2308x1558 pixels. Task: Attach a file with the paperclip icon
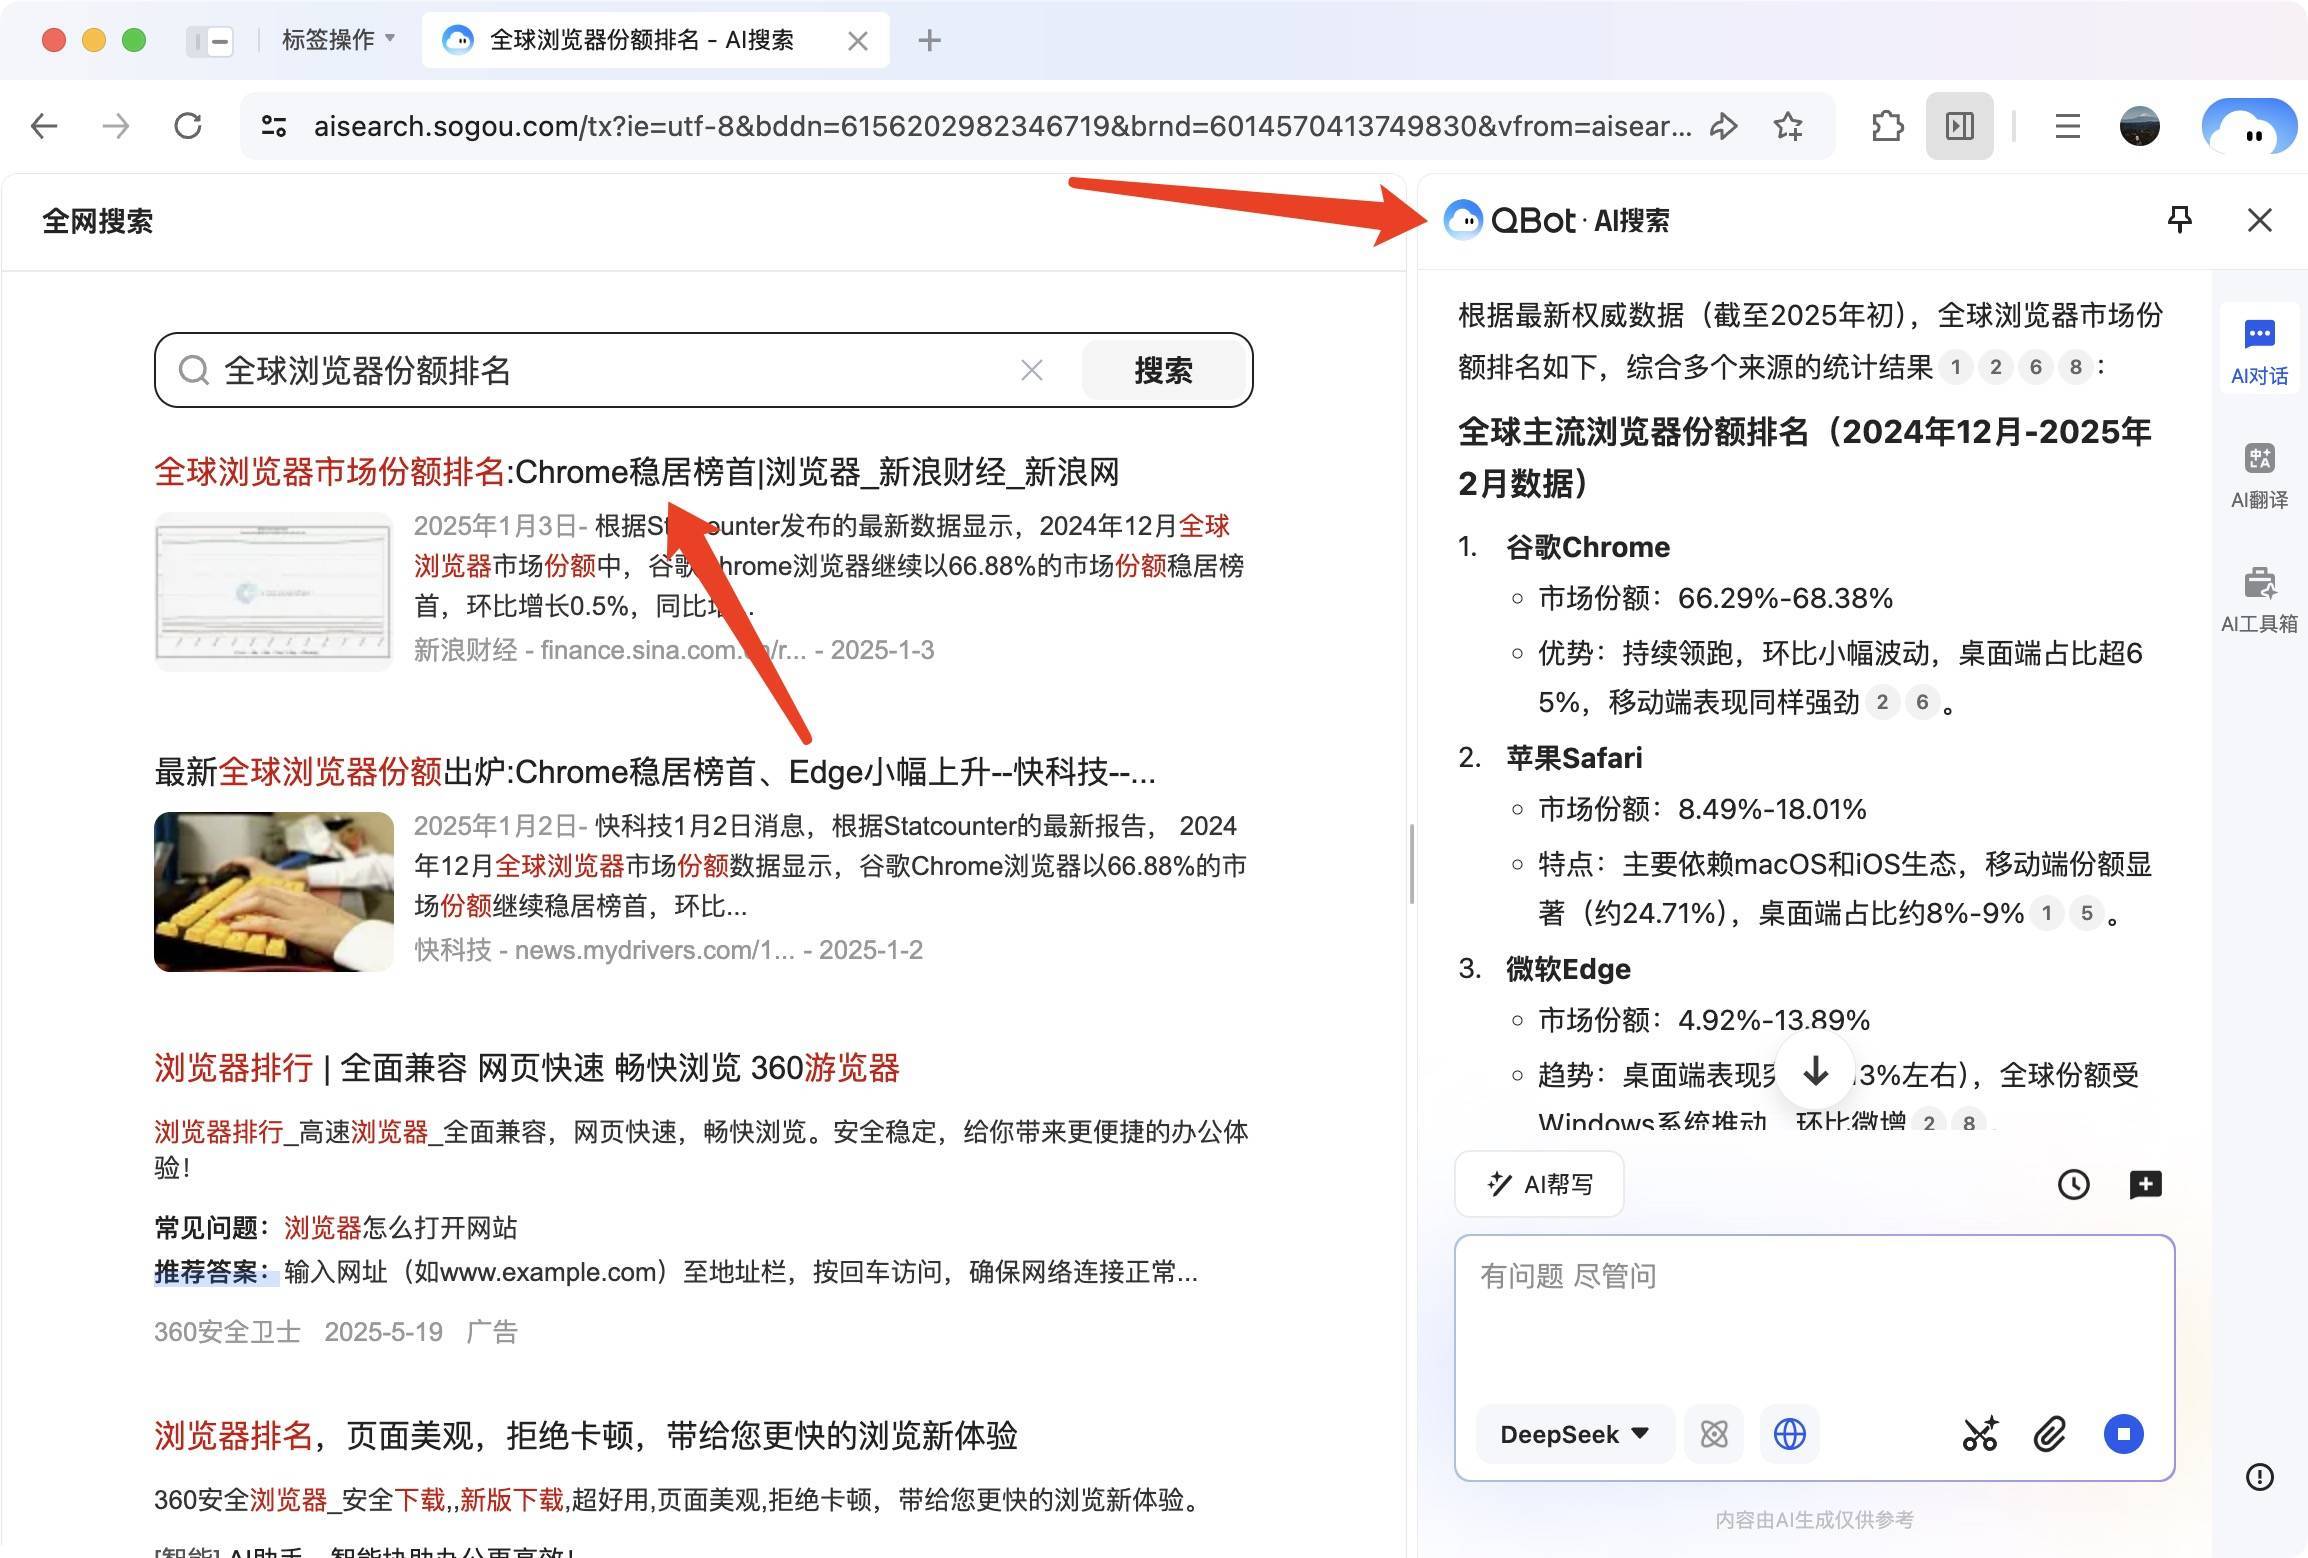(x=2051, y=1434)
